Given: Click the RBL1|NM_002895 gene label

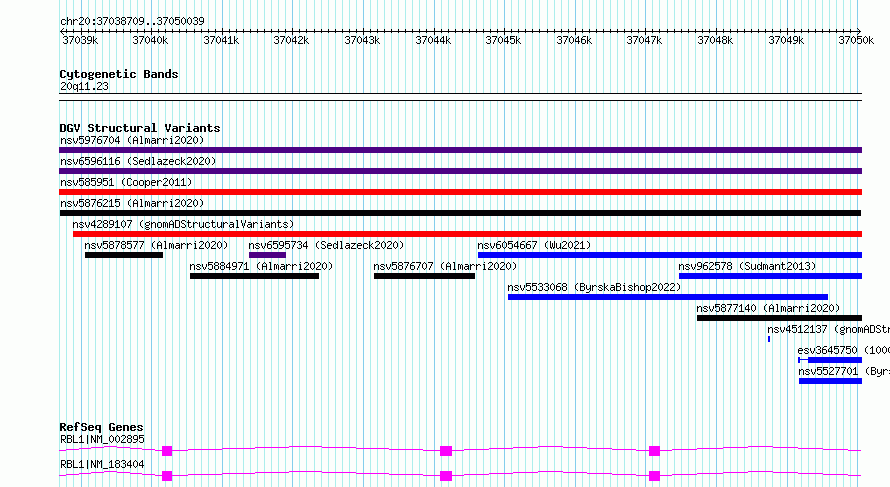Looking at the screenshot, I should 102,439.
